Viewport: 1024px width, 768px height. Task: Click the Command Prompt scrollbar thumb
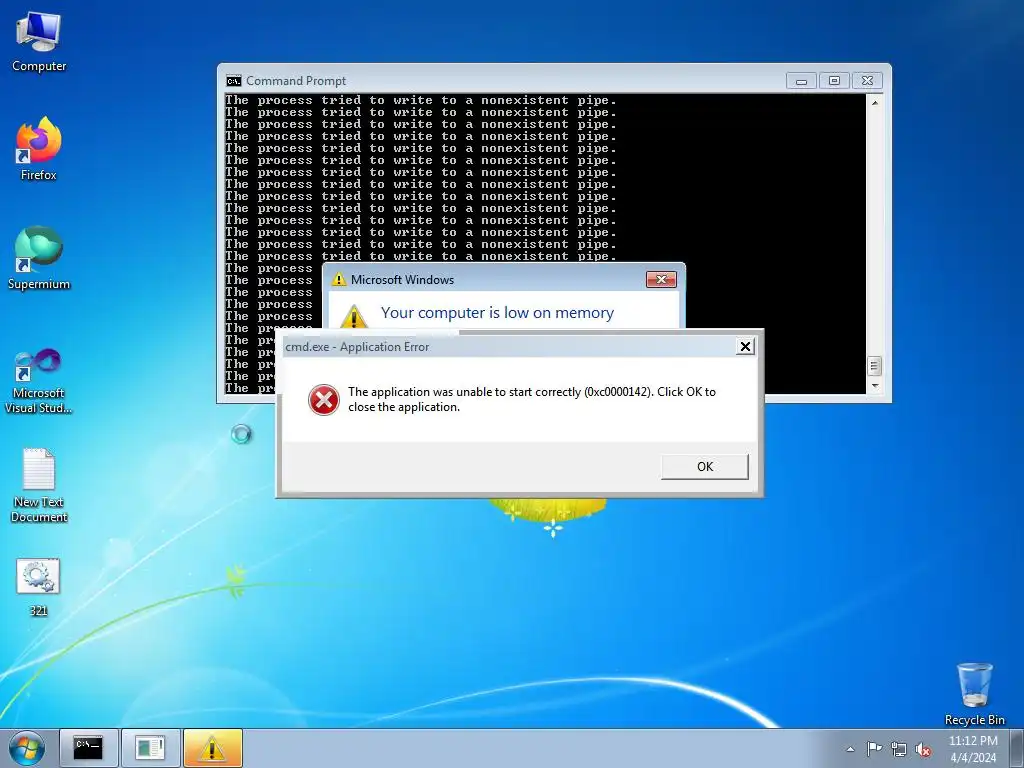coord(874,366)
